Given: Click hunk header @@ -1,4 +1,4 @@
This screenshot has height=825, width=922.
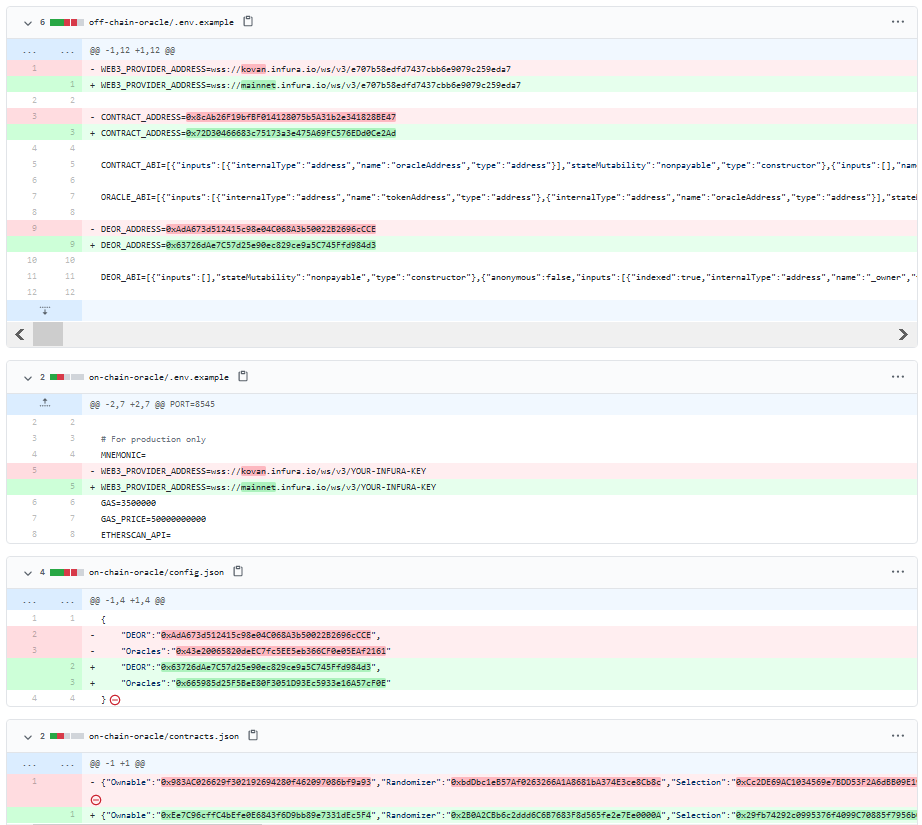Looking at the screenshot, I should pyautogui.click(x=128, y=600).
